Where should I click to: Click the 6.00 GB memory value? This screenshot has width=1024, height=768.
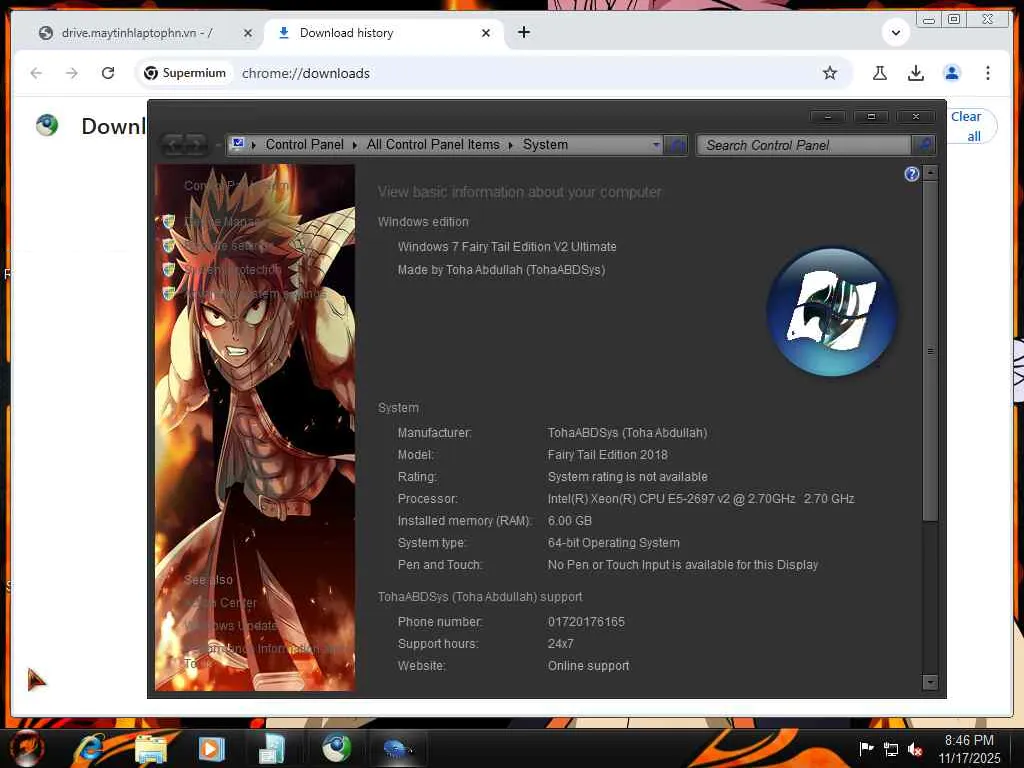(x=569, y=520)
